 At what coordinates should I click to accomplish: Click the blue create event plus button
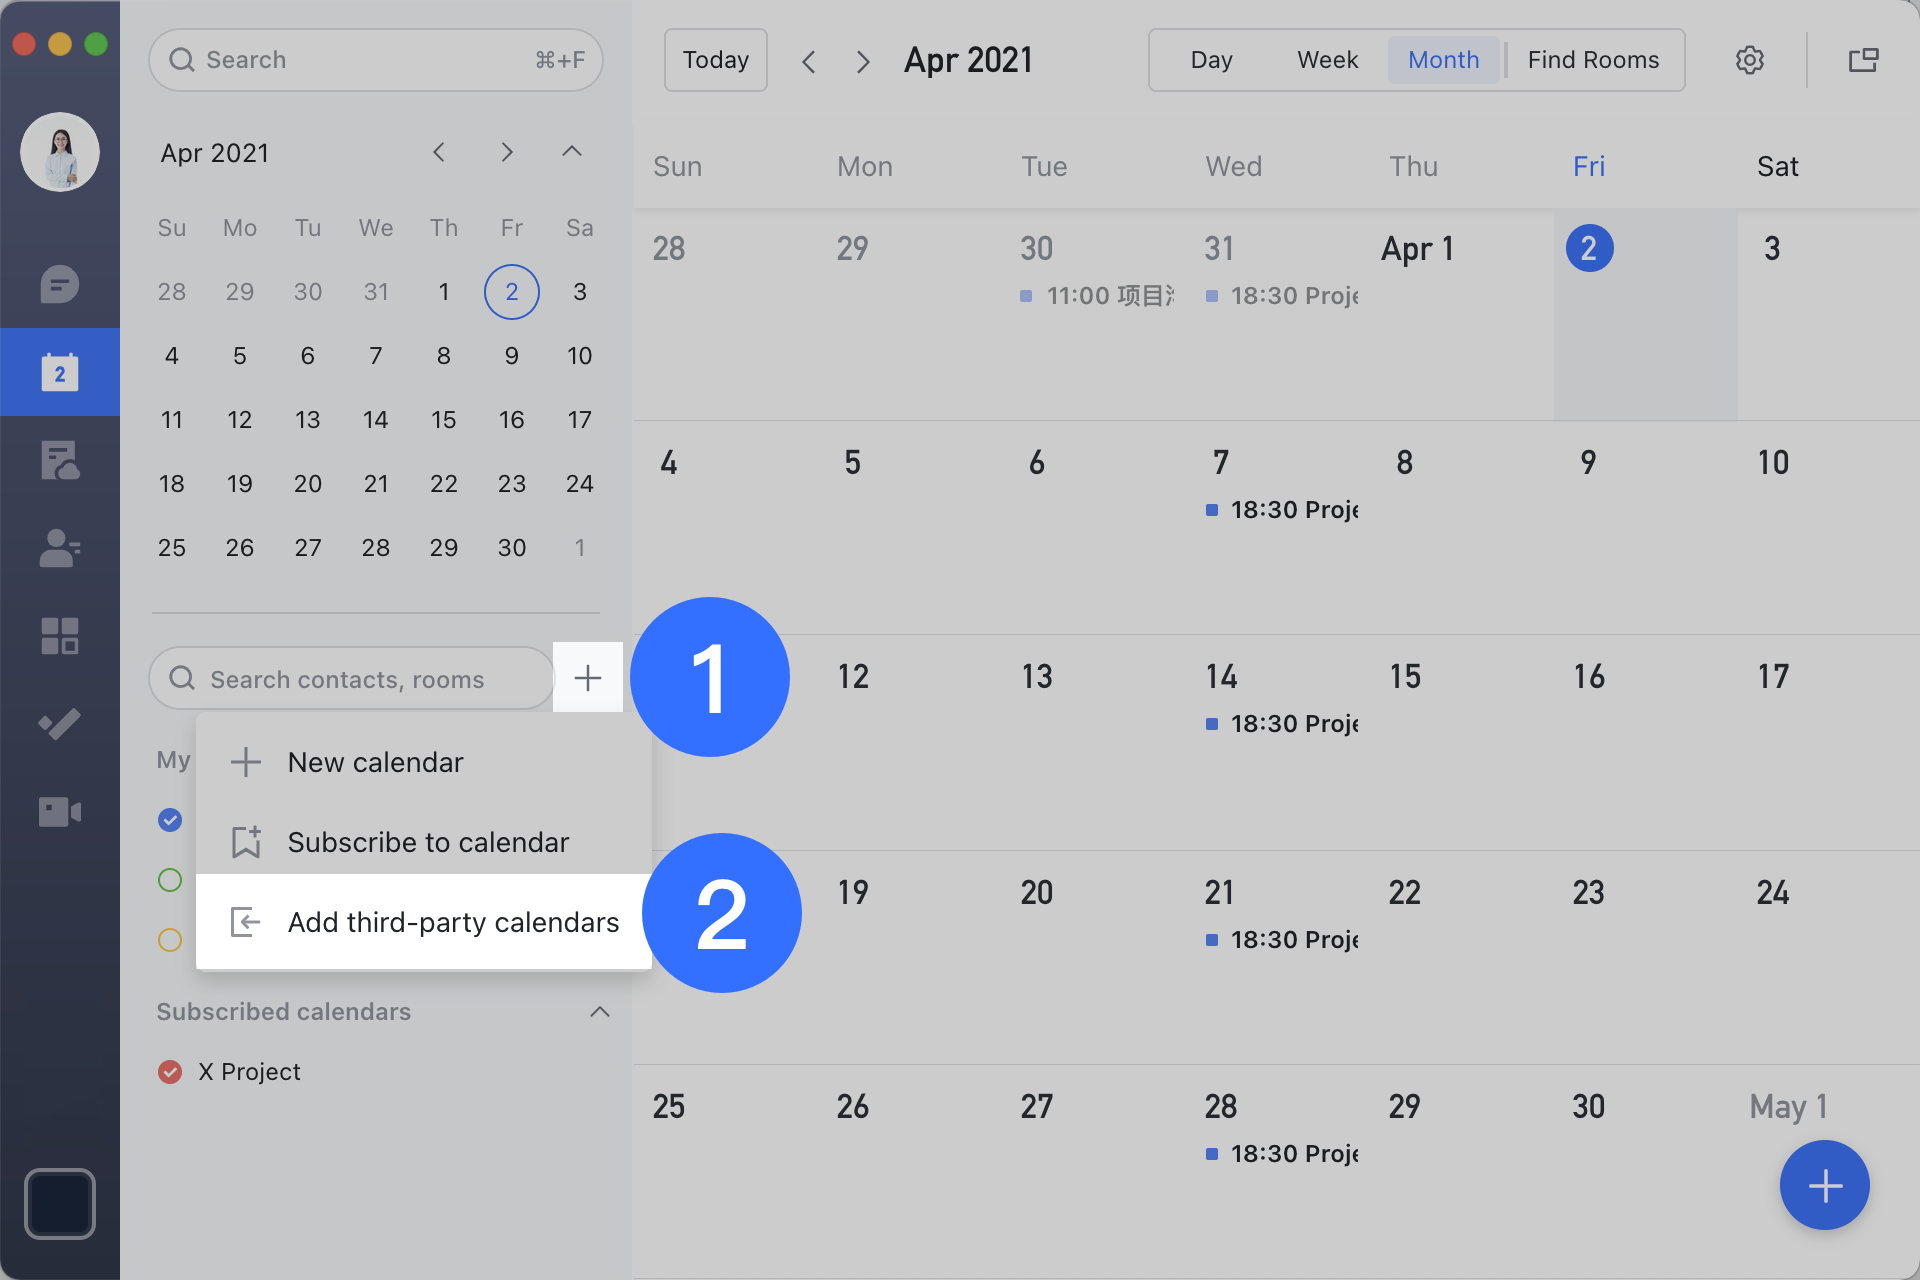[1824, 1186]
